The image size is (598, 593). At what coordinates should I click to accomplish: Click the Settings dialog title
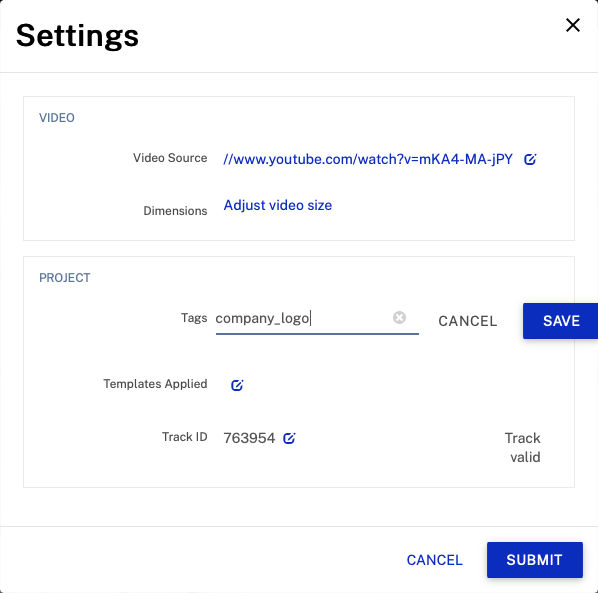[x=77, y=35]
